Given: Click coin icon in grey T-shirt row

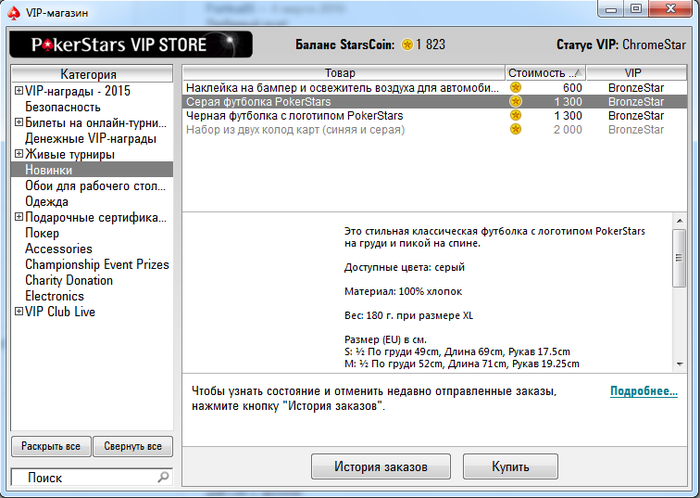Looking at the screenshot, I should pyautogui.click(x=516, y=101).
